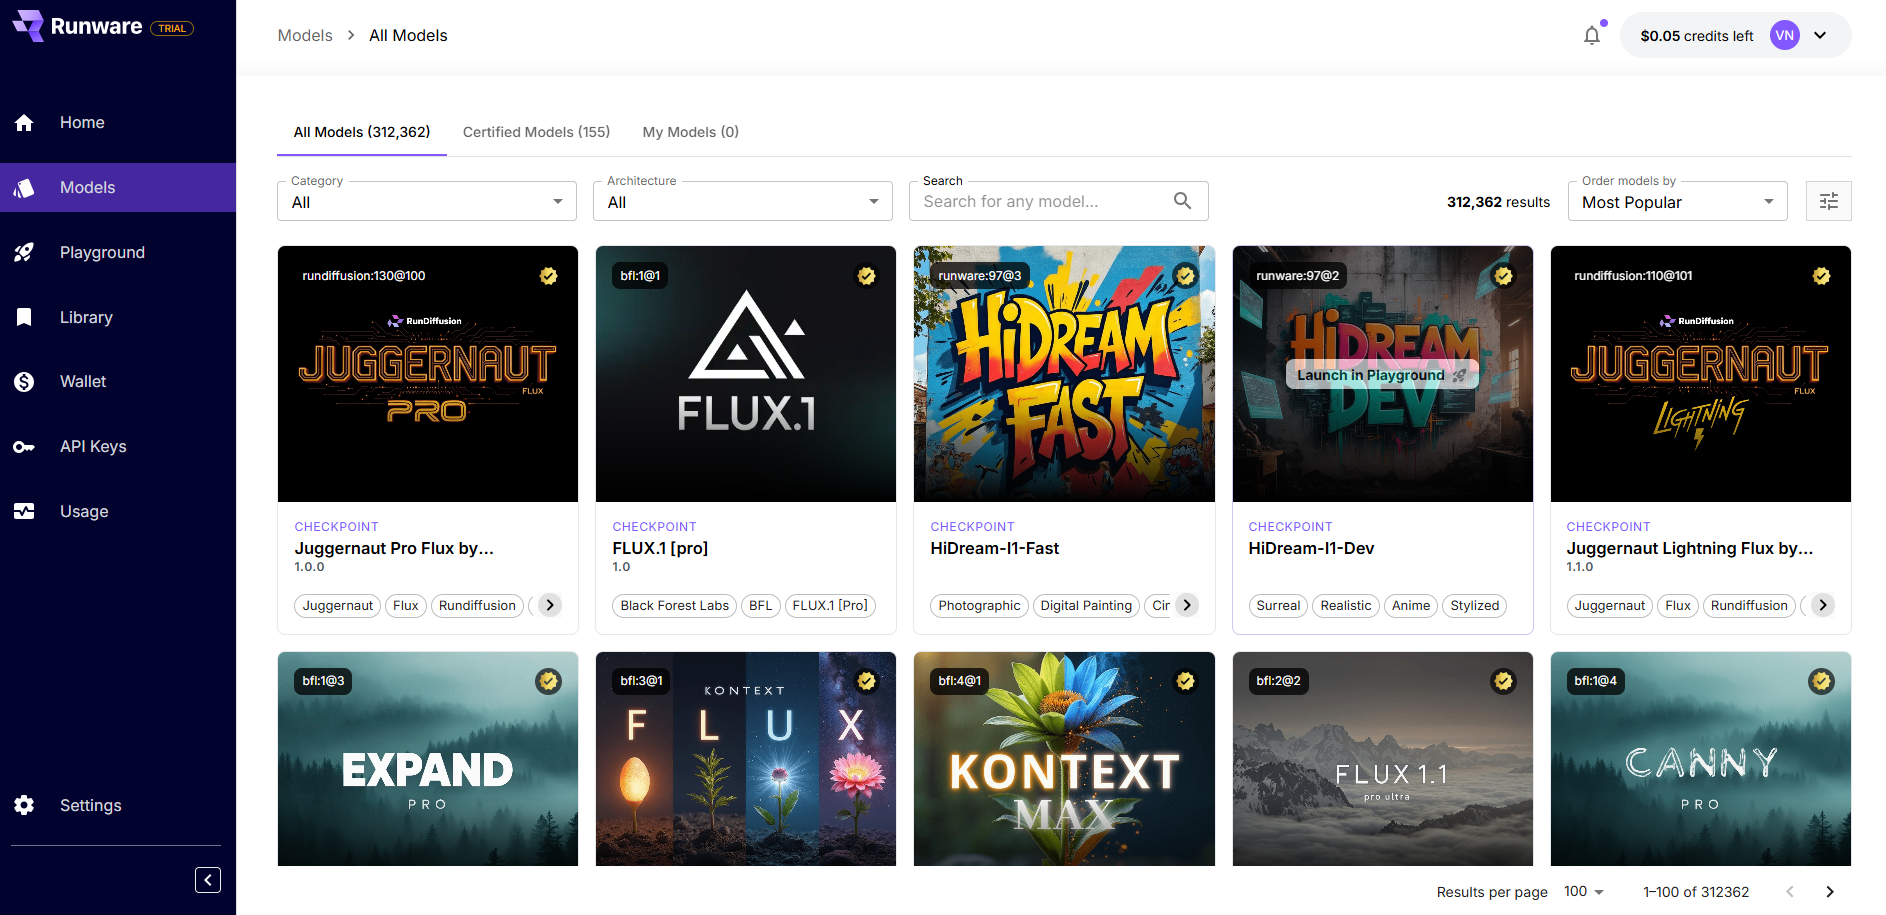The height and width of the screenshot is (915, 1886).
Task: Click the BFL tag
Action: tap(761, 605)
